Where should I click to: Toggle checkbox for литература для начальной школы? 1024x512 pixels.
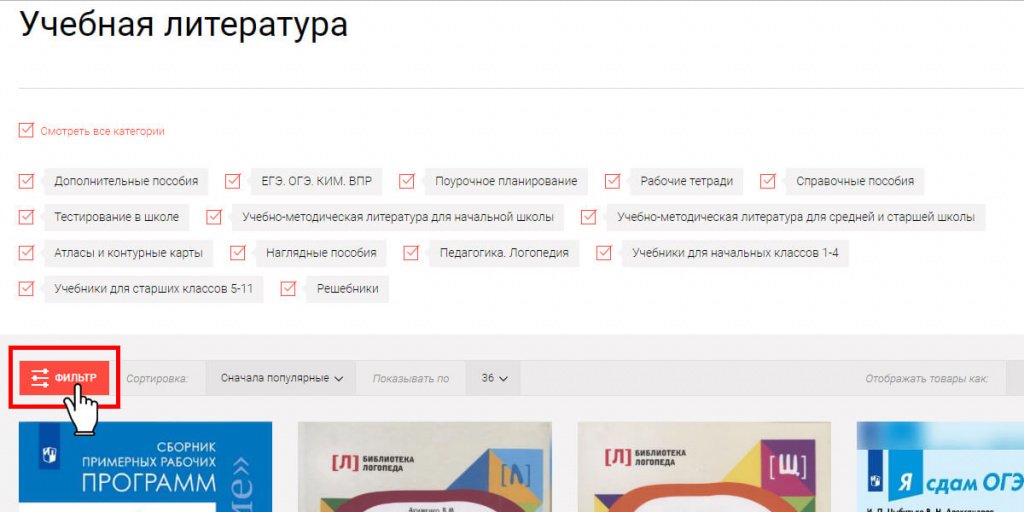214,217
